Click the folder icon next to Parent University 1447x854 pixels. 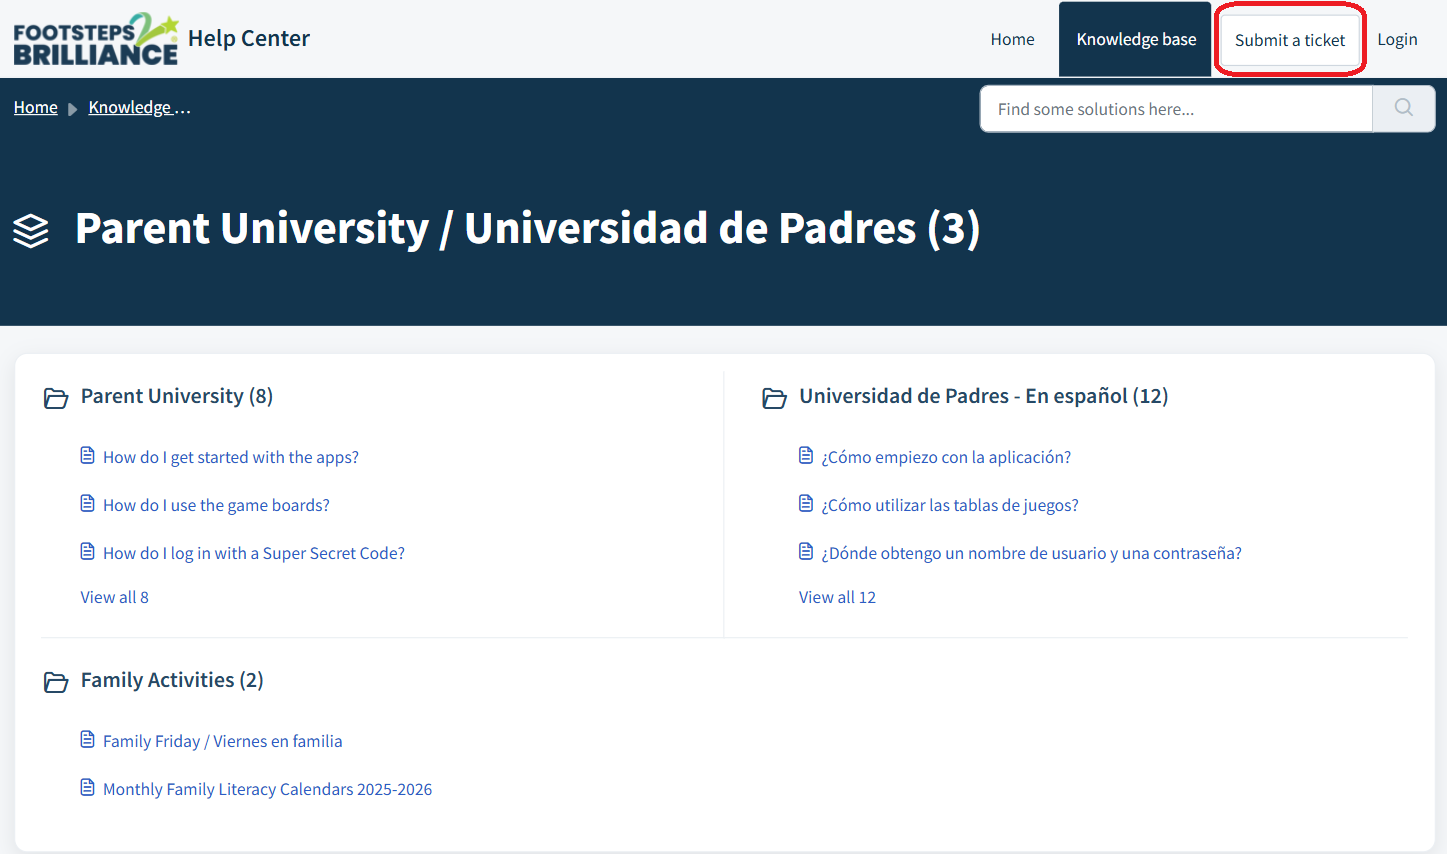[x=56, y=398]
